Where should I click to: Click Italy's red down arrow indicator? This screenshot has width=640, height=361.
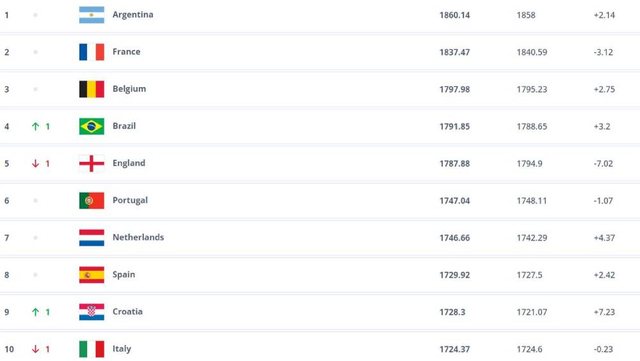(x=36, y=349)
